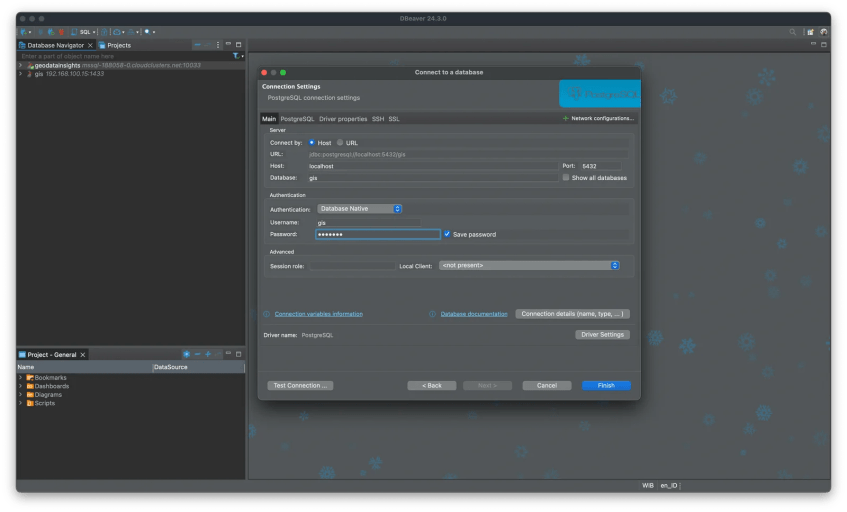Open the Authentication Database Native dropdown
Image resolution: width=847 pixels, height=512 pixels.
click(359, 208)
